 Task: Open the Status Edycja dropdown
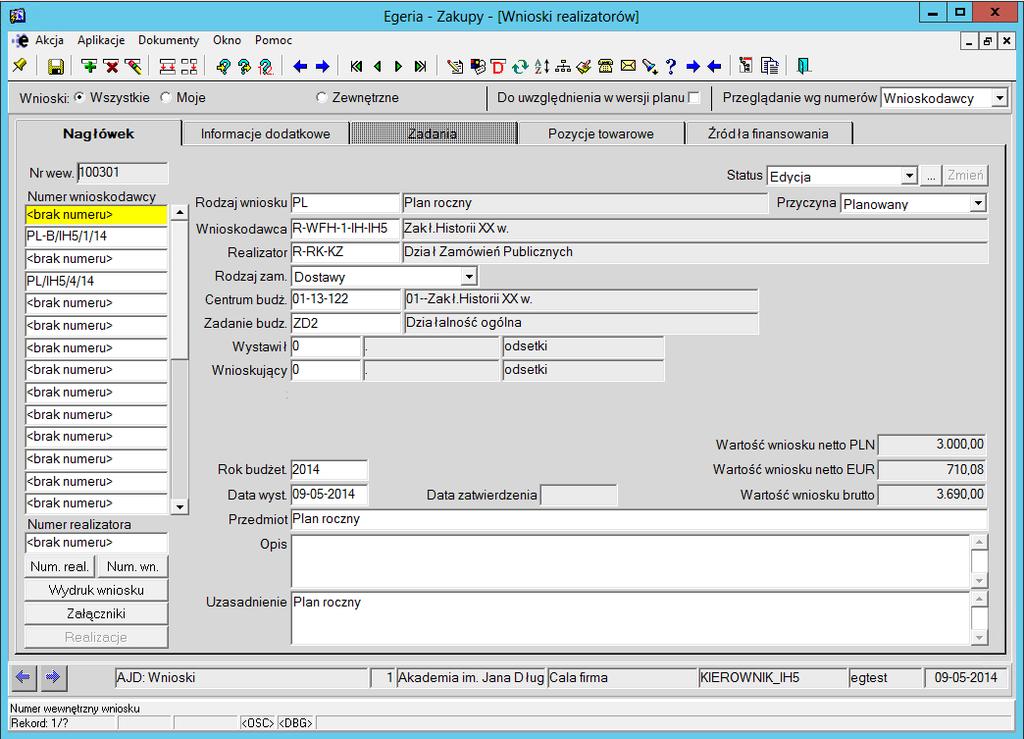[x=909, y=176]
